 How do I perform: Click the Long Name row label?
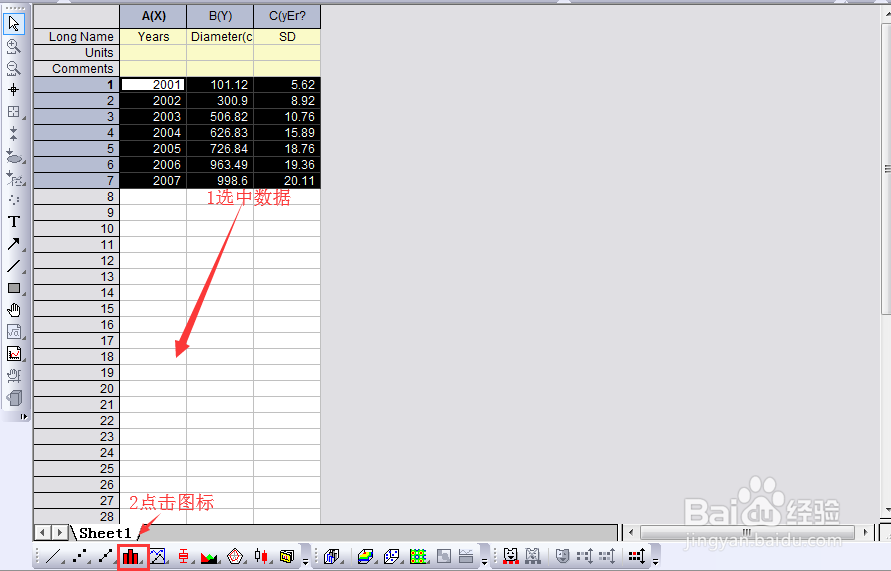pos(77,37)
